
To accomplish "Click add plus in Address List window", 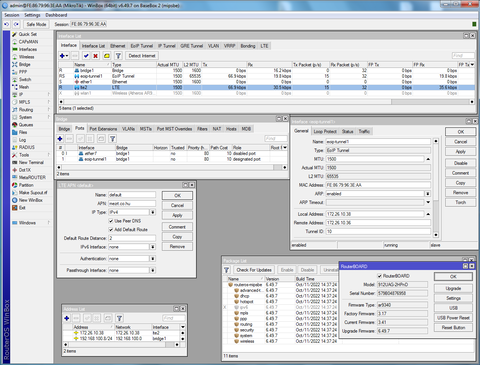I will tap(67, 318).
